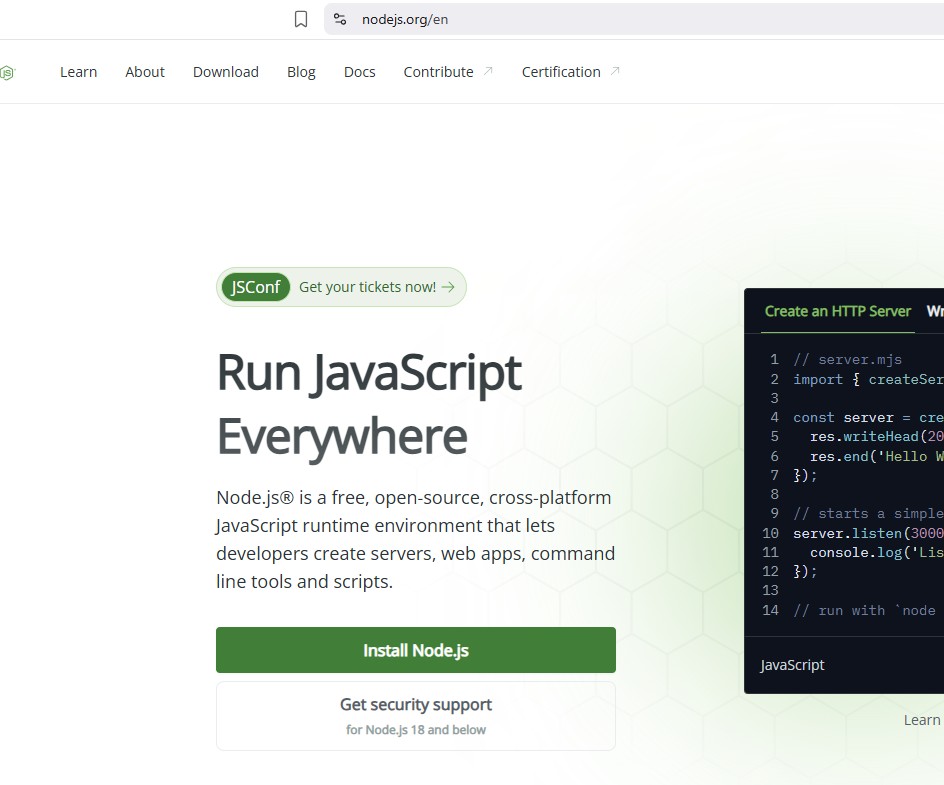Open site information icon beside the URL
The width and height of the screenshot is (944, 785).
pyautogui.click(x=340, y=19)
